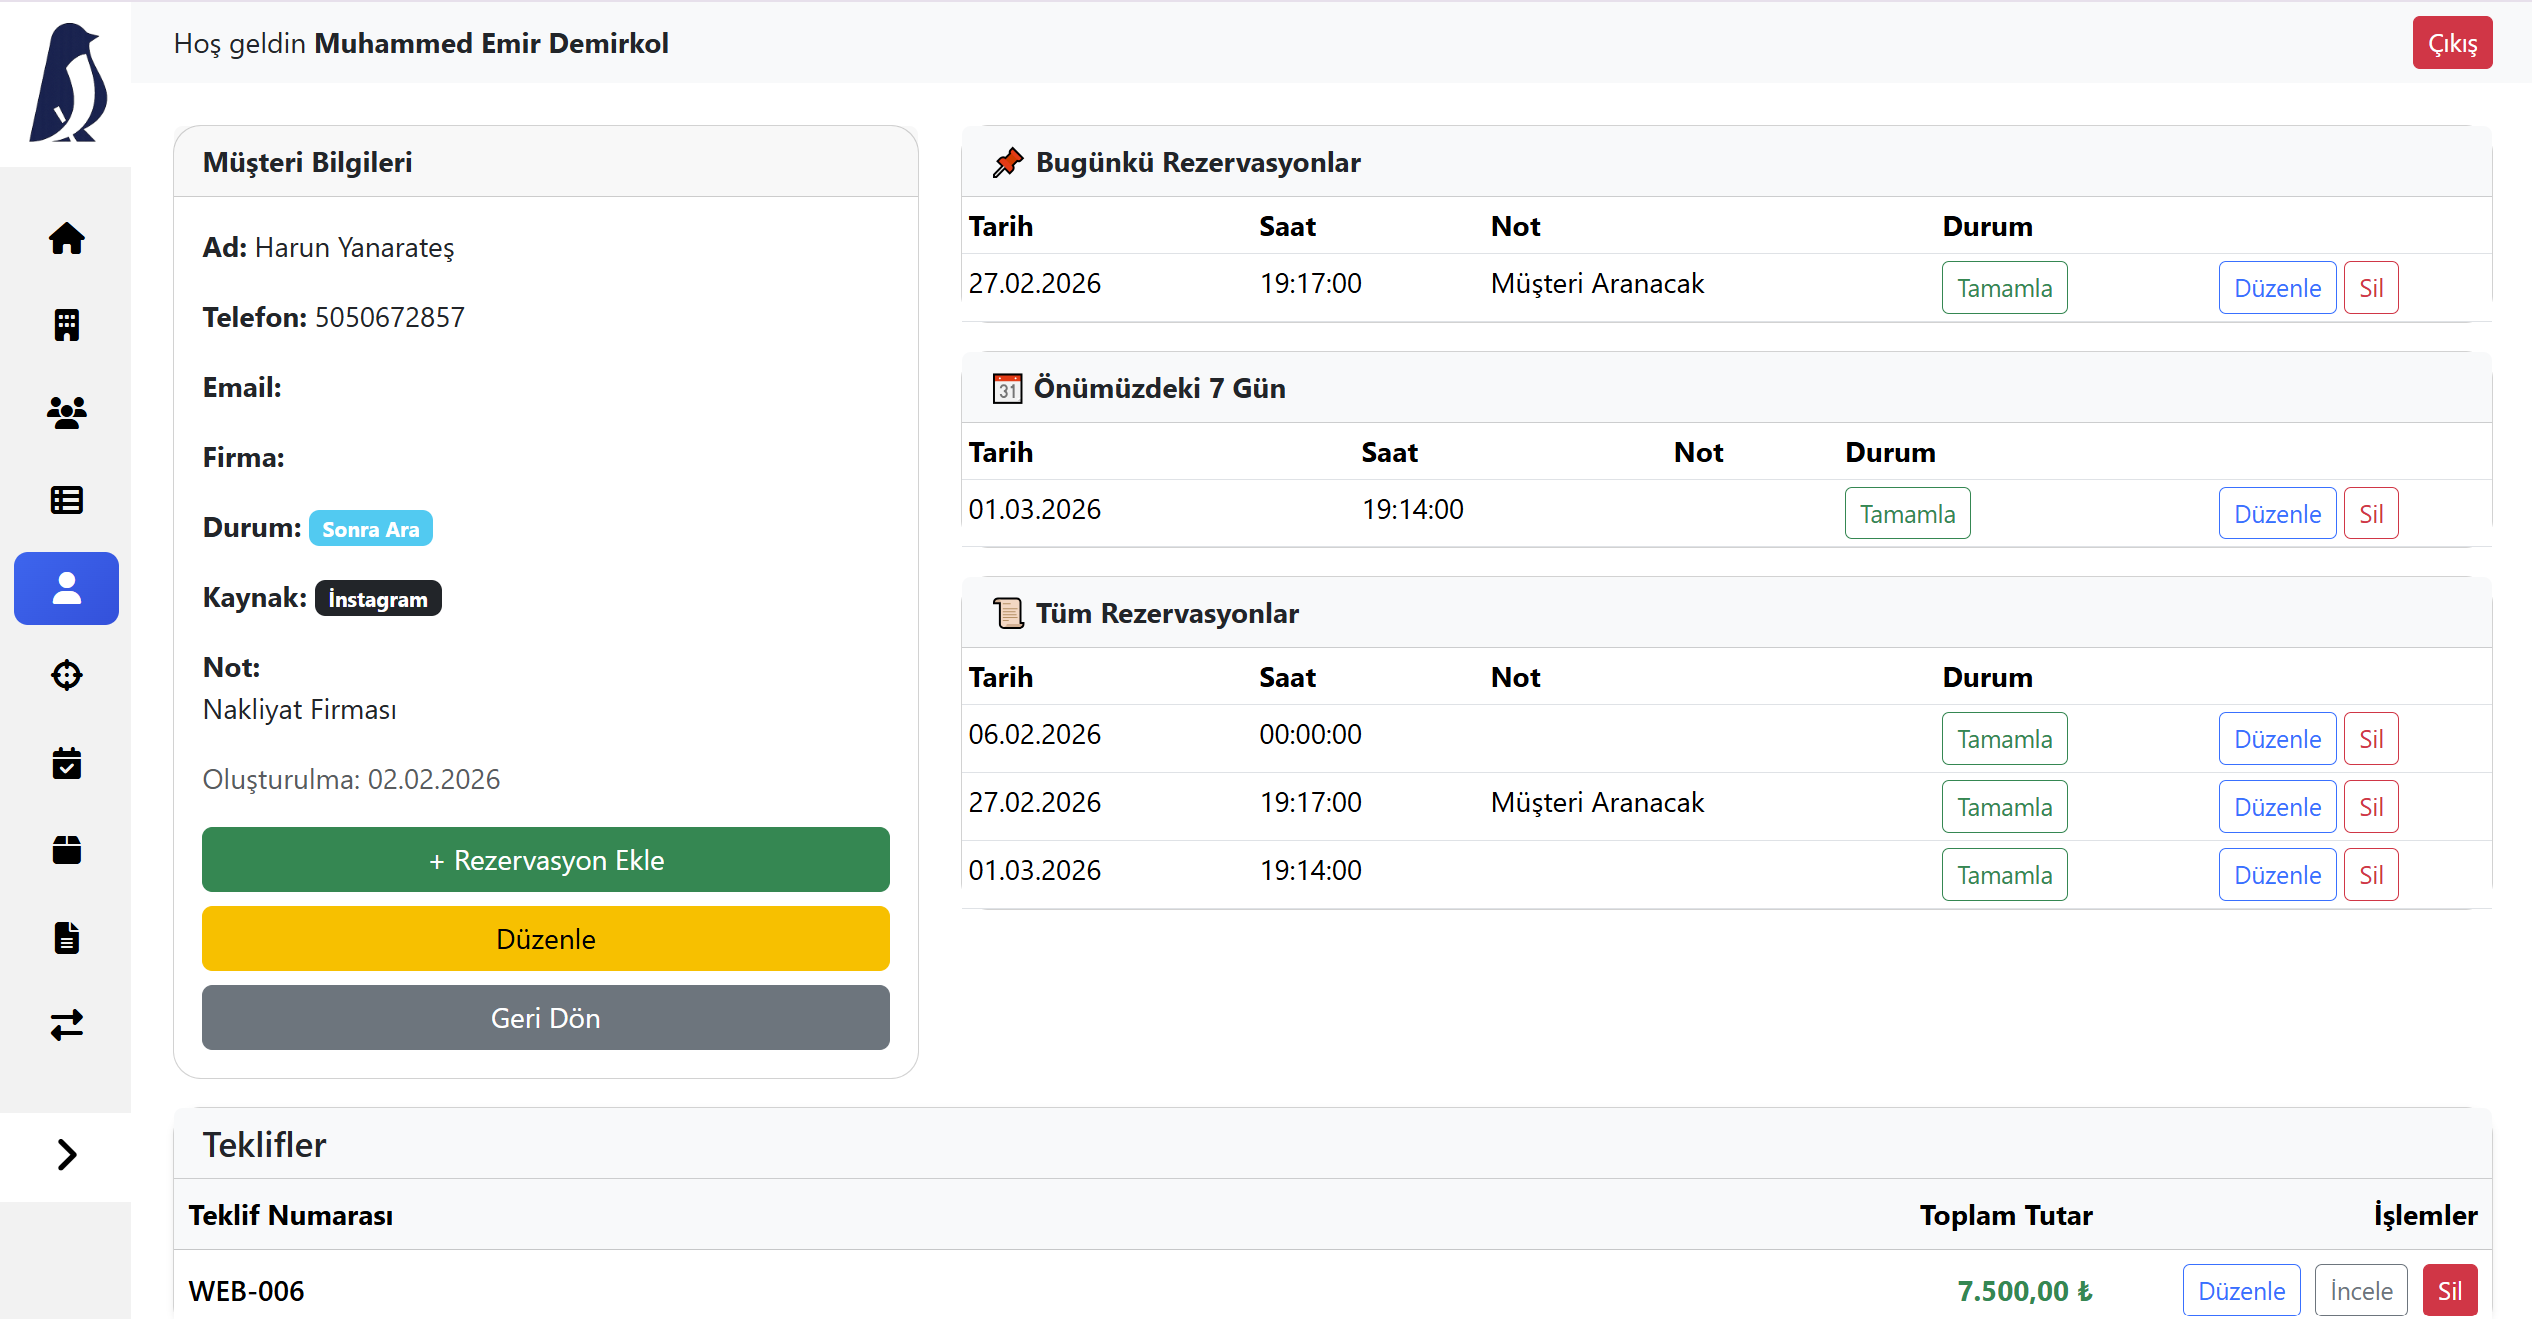The width and height of the screenshot is (2532, 1319).
Task: Select the active single-user sidebar item
Action: [66, 588]
